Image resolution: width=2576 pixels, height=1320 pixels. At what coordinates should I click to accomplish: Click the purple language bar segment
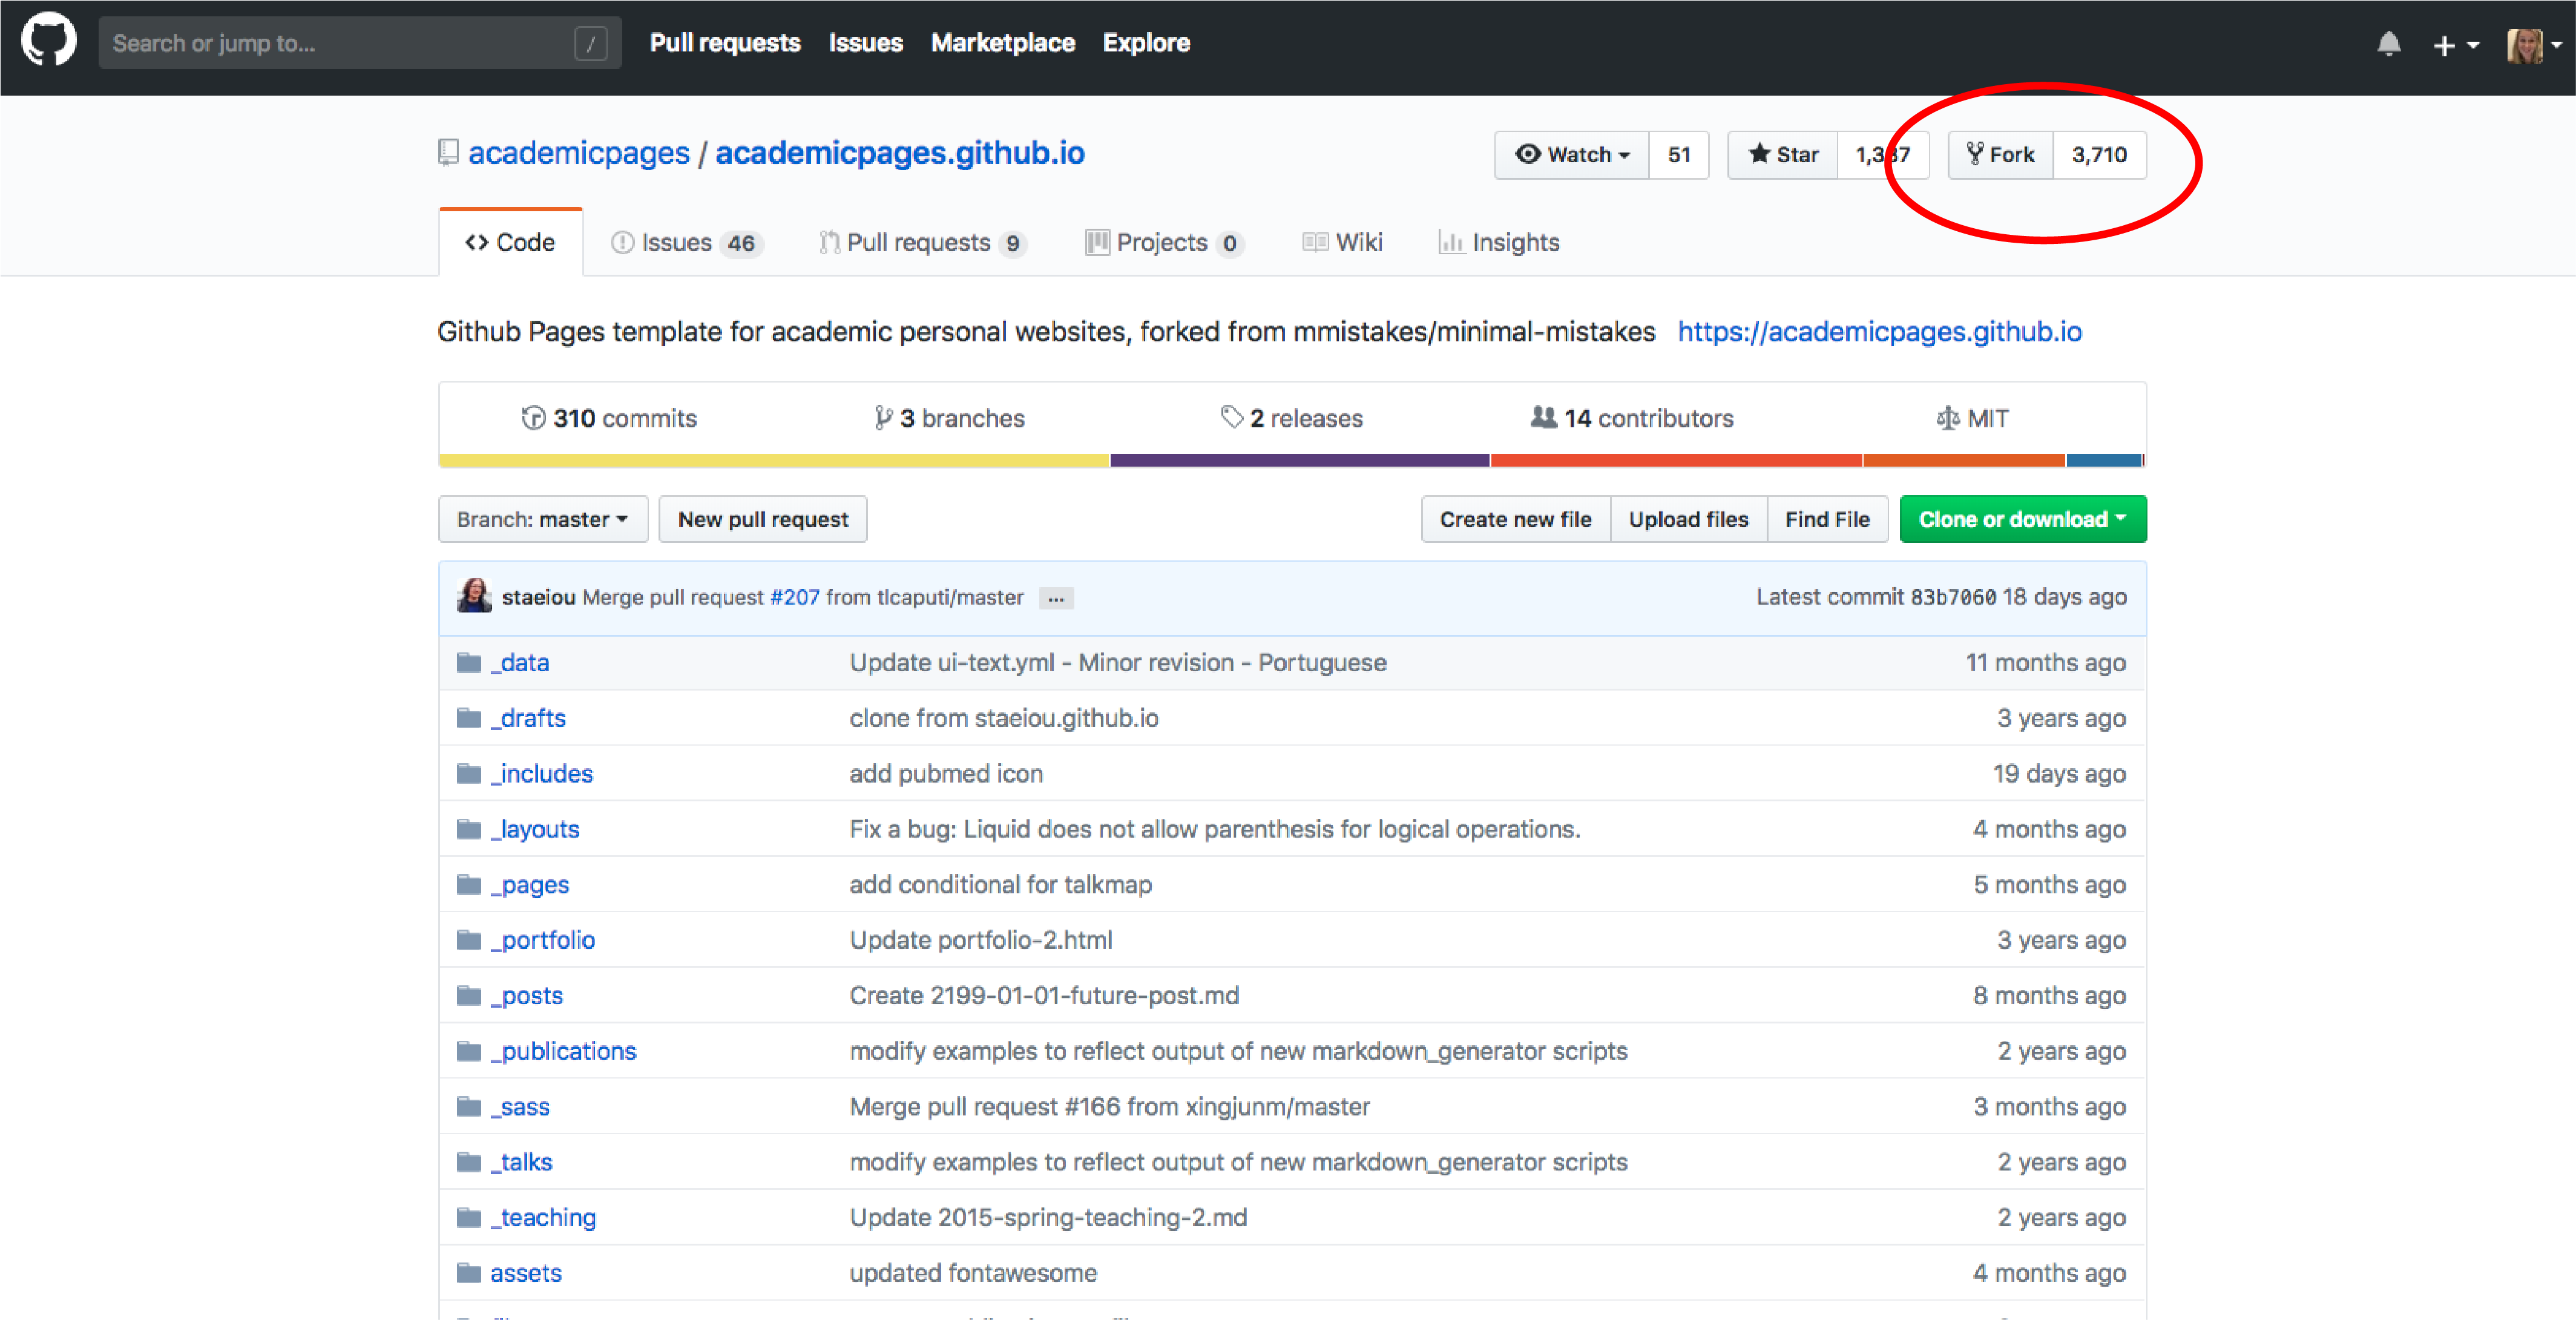coord(1300,460)
